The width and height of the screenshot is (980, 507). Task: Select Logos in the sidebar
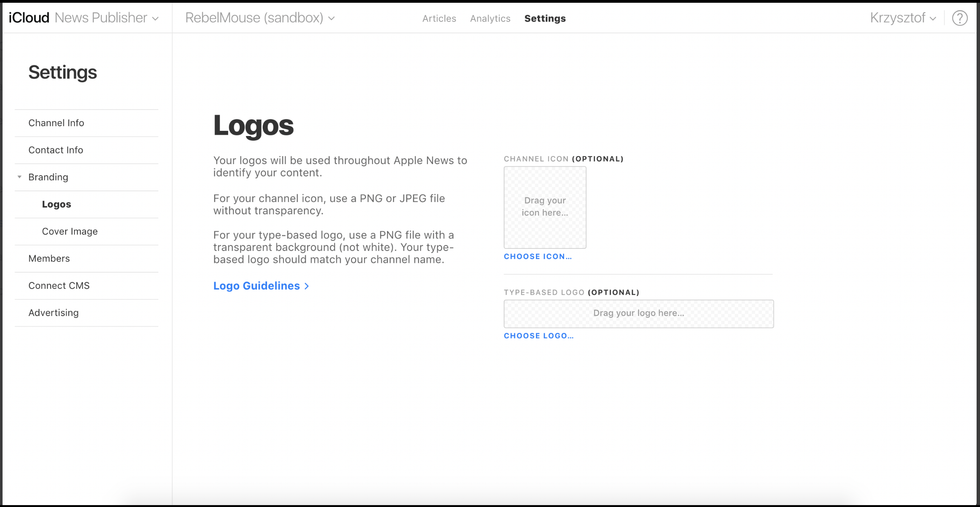pyautogui.click(x=56, y=204)
